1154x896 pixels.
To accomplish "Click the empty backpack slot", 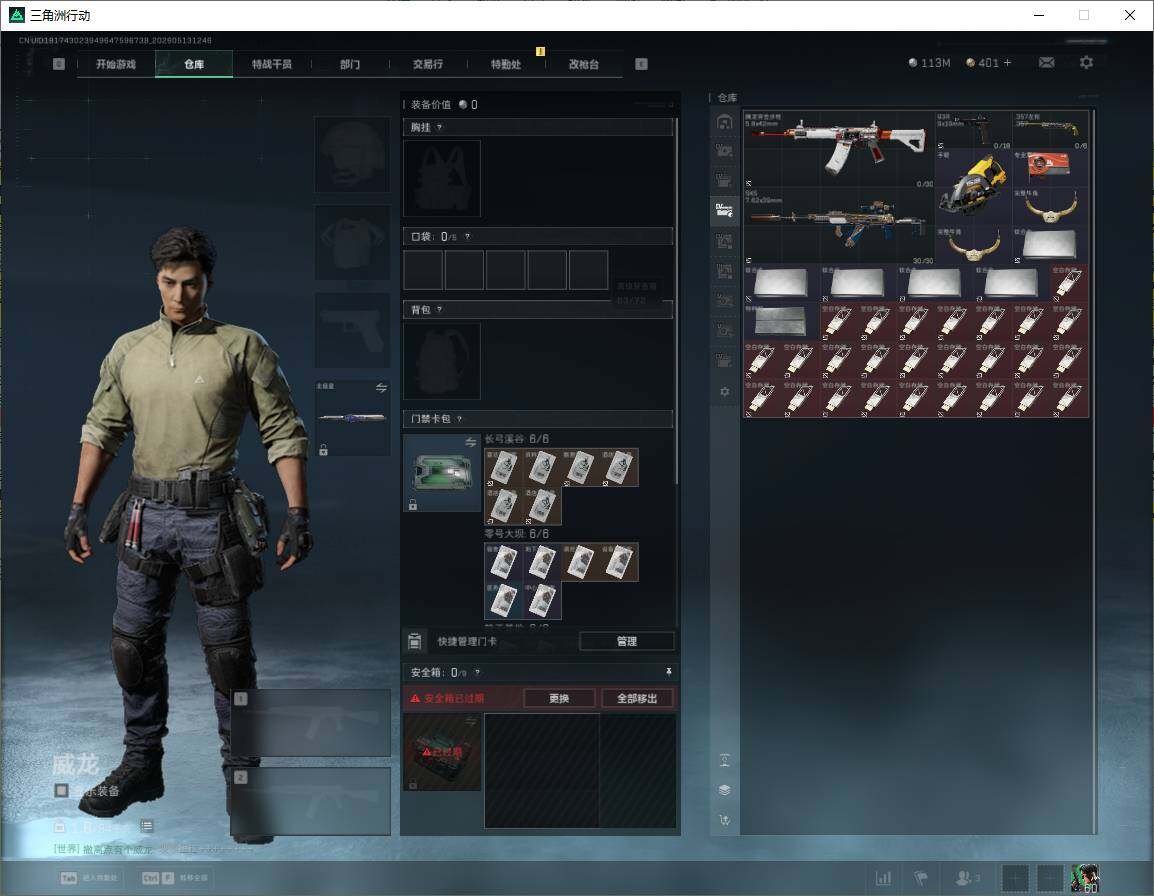I will tap(442, 361).
